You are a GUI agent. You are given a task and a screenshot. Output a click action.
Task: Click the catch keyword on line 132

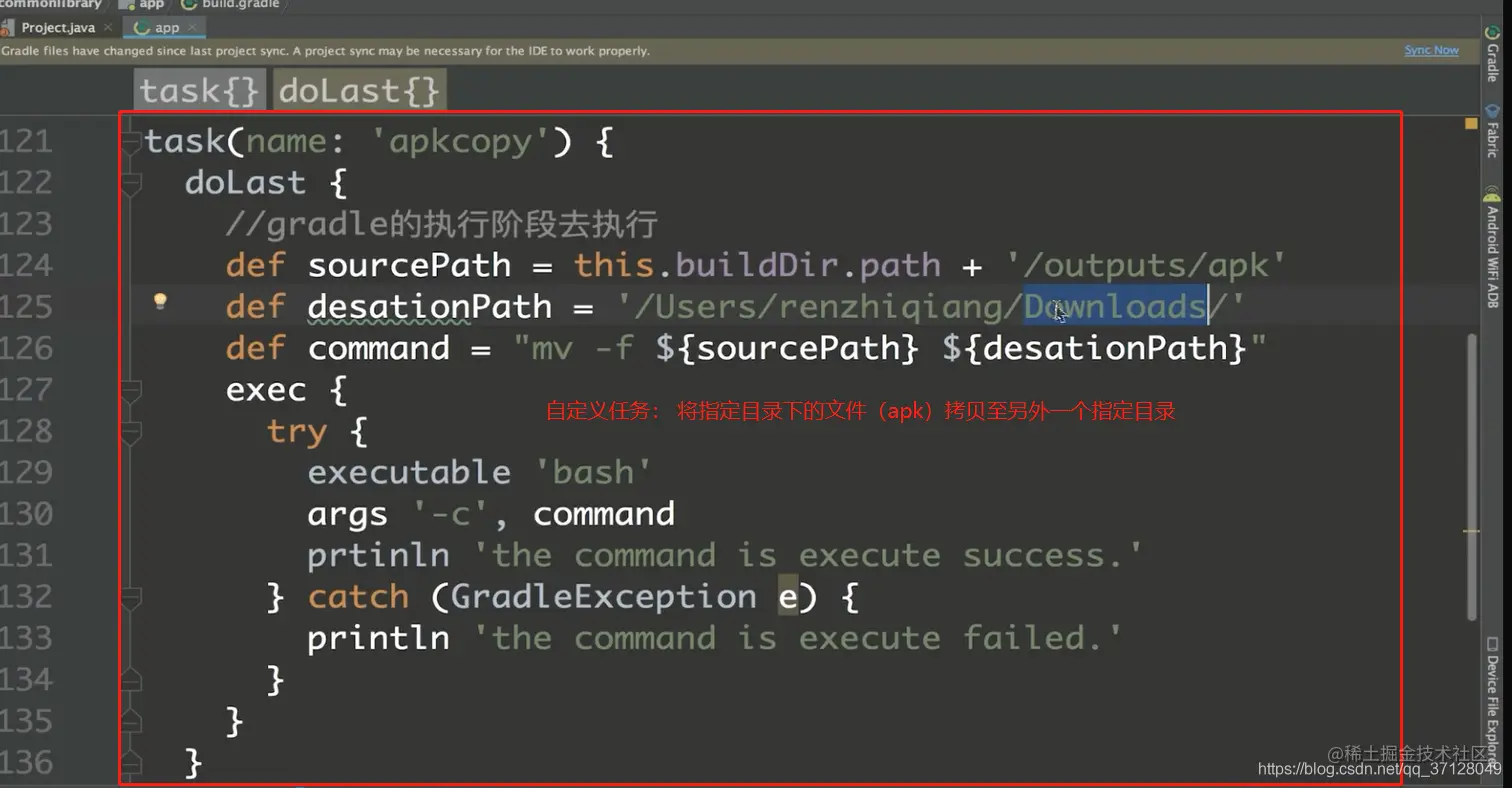pos(358,597)
